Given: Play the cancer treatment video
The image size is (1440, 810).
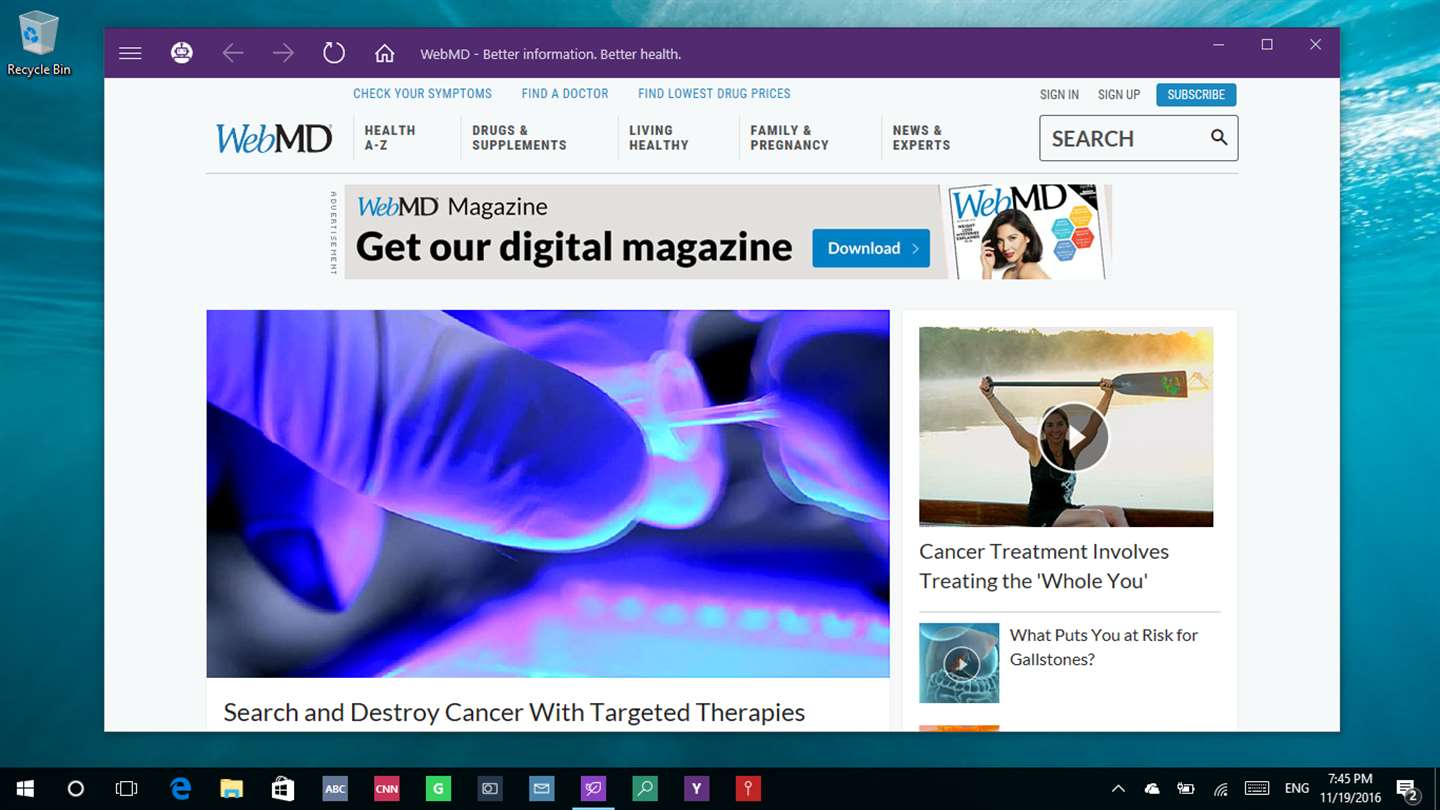Looking at the screenshot, I should tap(1073, 437).
